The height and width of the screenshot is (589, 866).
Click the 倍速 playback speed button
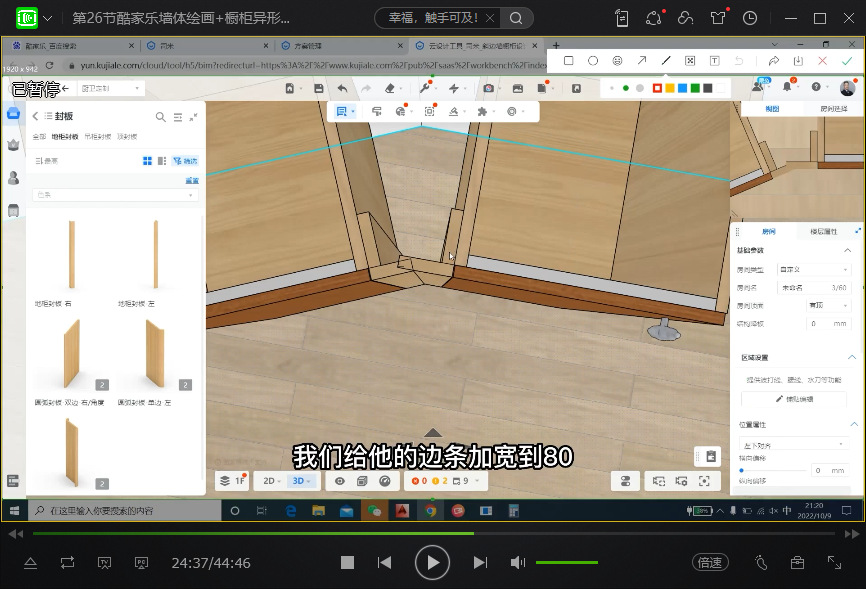point(710,563)
